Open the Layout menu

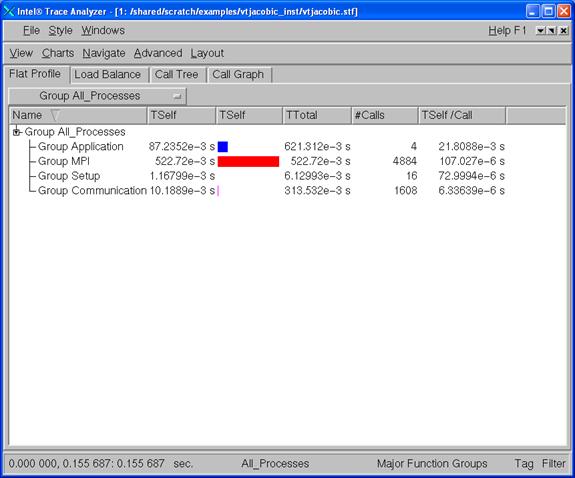coord(207,53)
